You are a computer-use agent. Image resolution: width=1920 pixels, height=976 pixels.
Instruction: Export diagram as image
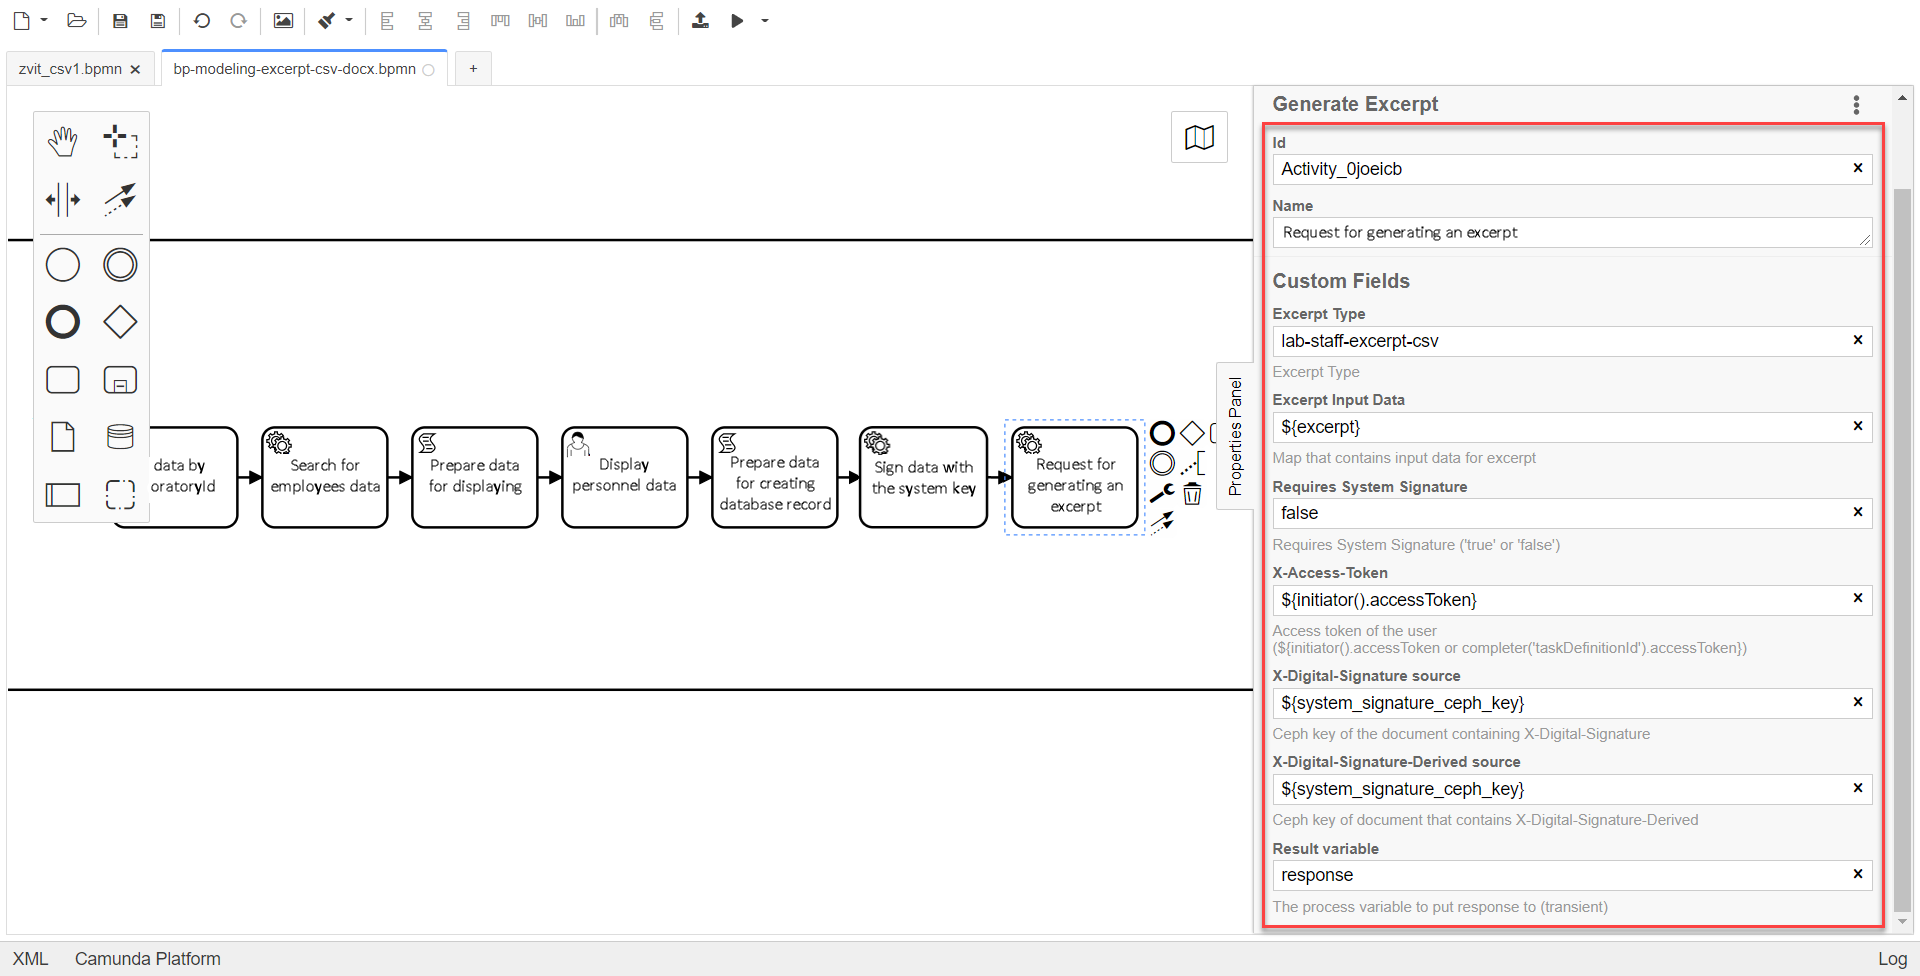(284, 21)
